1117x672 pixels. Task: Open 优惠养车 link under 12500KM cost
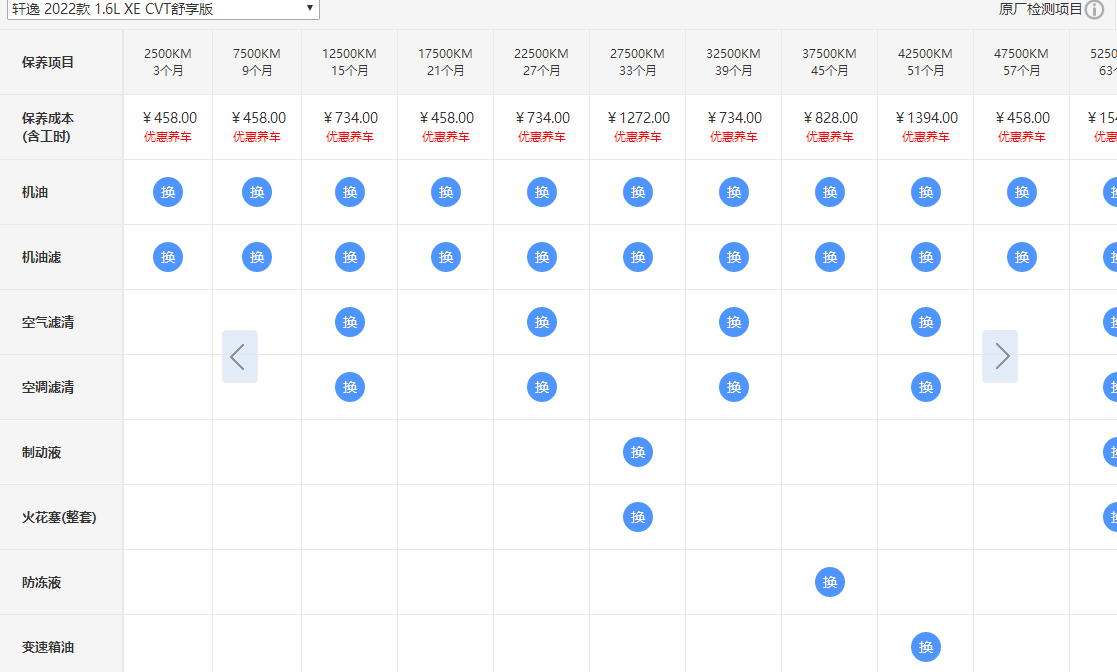350,137
